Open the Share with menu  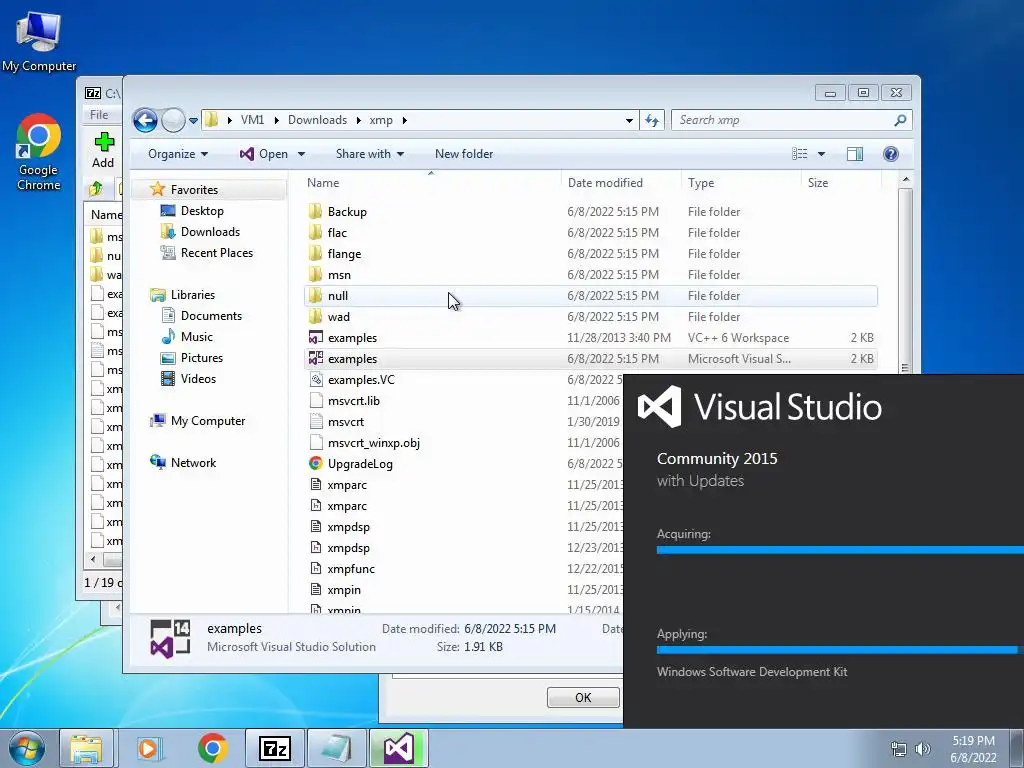click(370, 154)
